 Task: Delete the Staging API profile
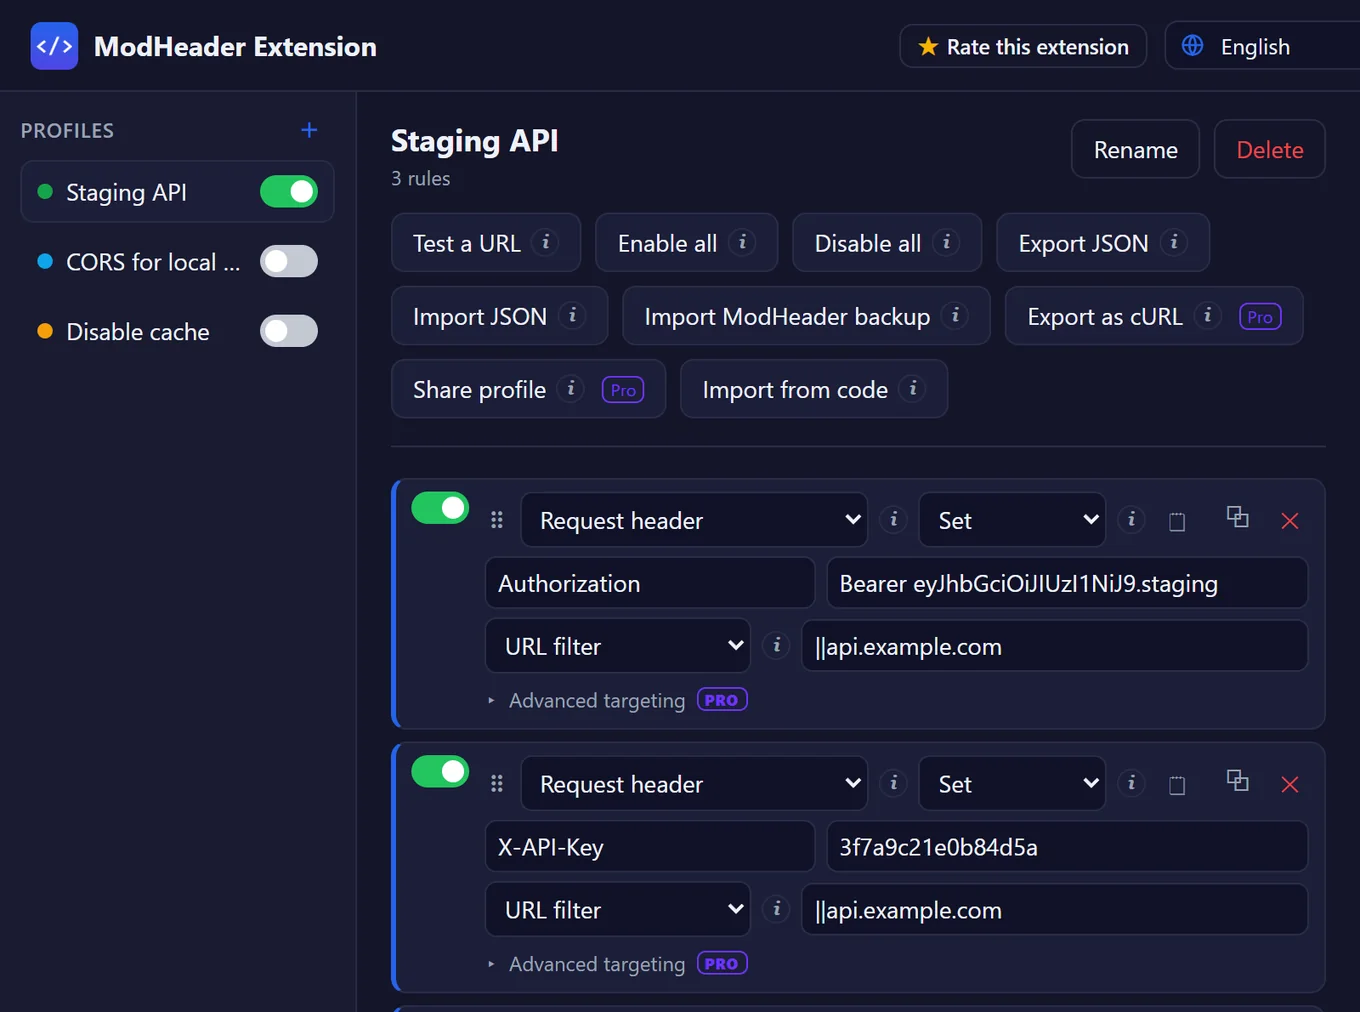tap(1270, 149)
